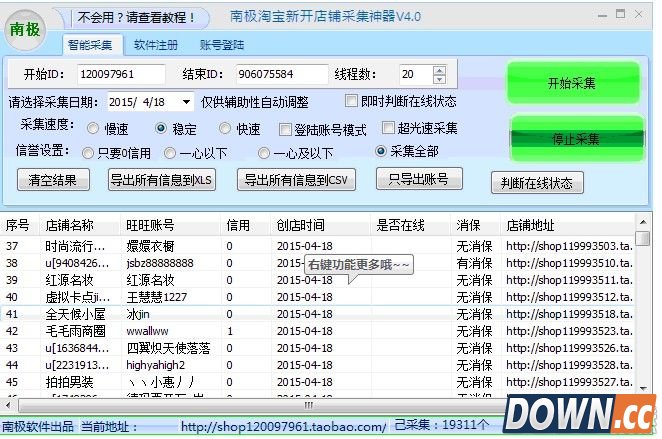Viewport: 662px width, 439px height.
Task: Click 导出所有信息到CSV button
Action: coord(296,180)
